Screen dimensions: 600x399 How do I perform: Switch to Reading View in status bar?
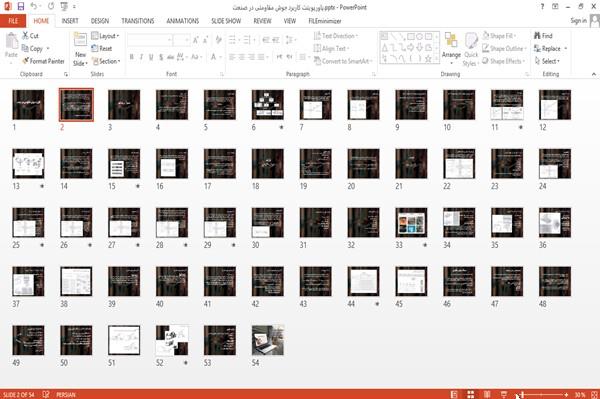(x=487, y=394)
